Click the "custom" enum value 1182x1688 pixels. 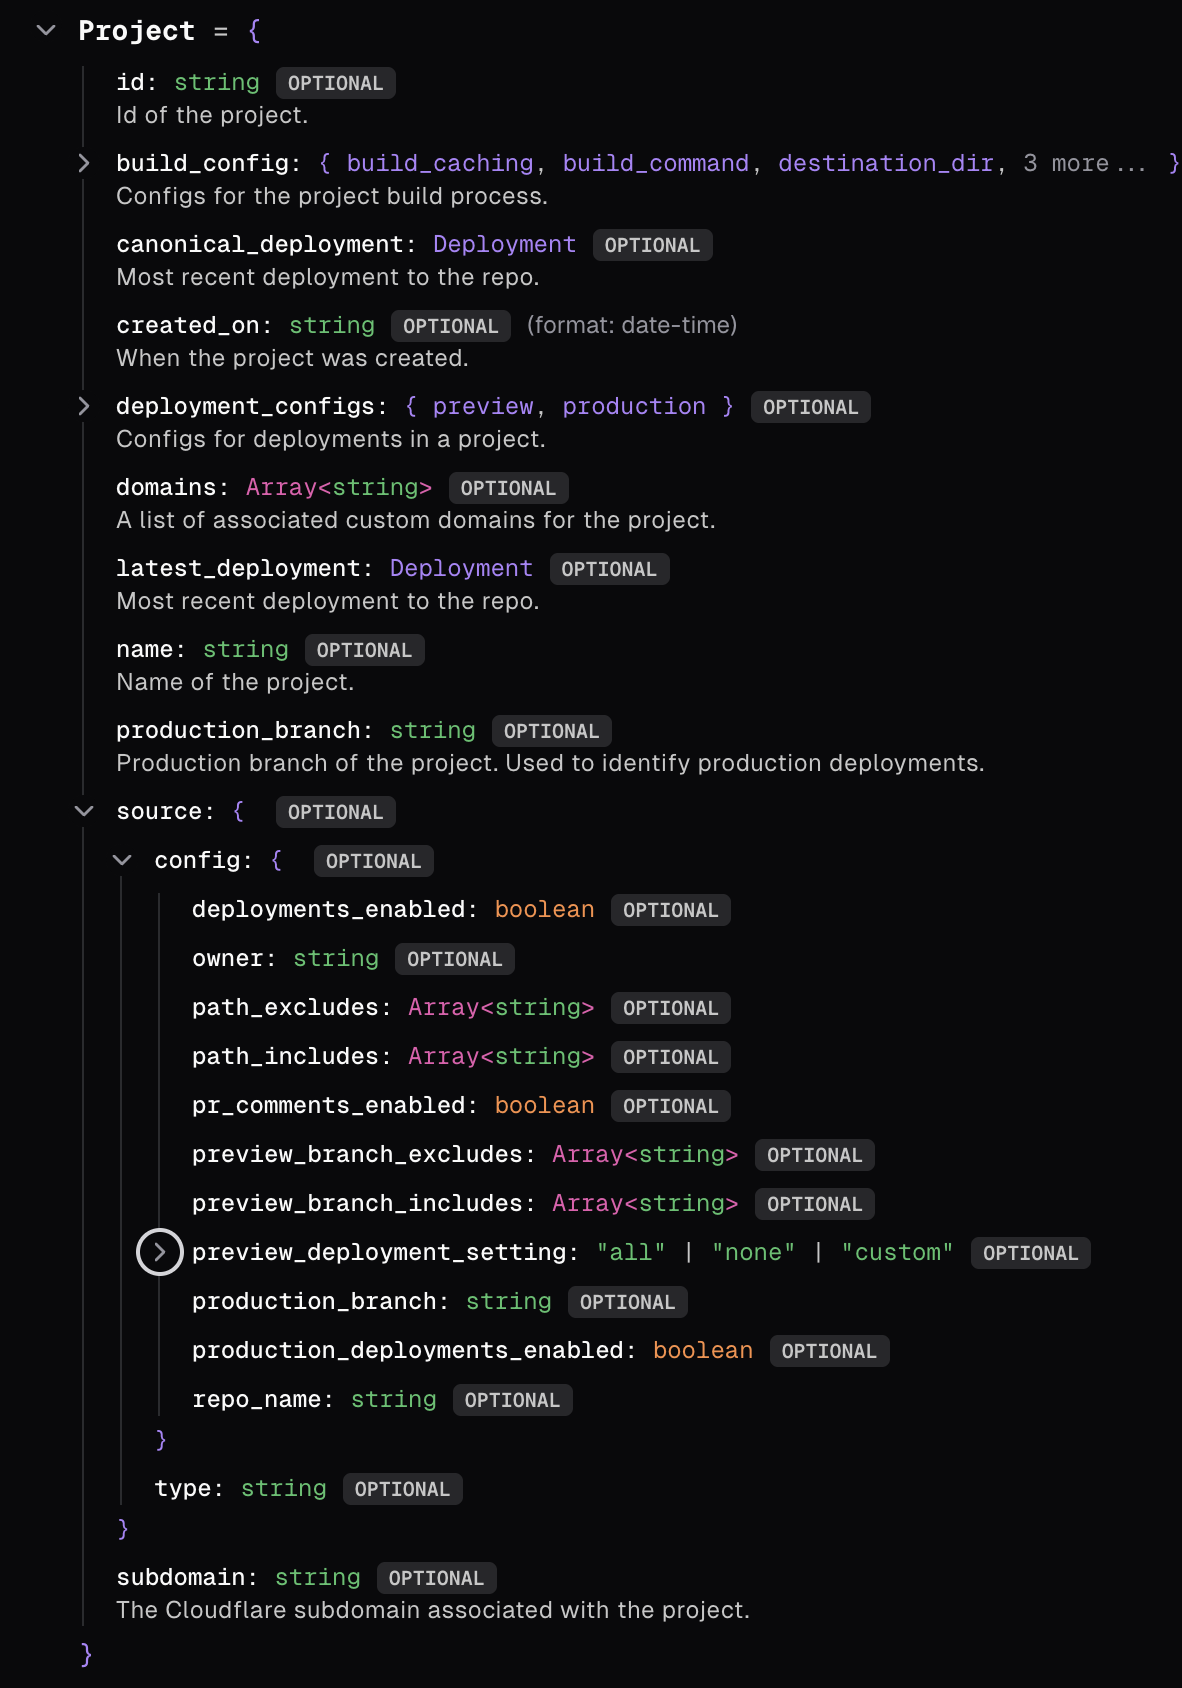(x=897, y=1253)
